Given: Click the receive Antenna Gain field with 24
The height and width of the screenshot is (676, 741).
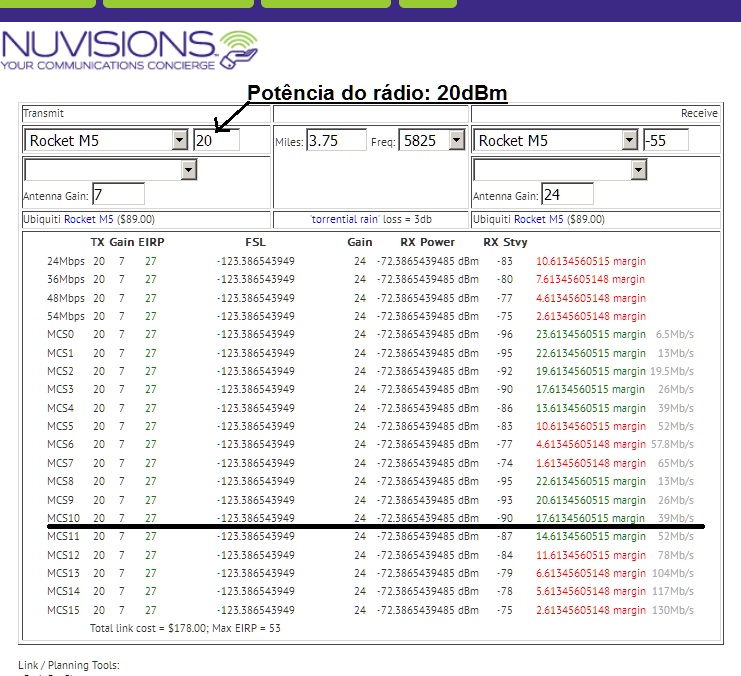Looking at the screenshot, I should point(568,194).
